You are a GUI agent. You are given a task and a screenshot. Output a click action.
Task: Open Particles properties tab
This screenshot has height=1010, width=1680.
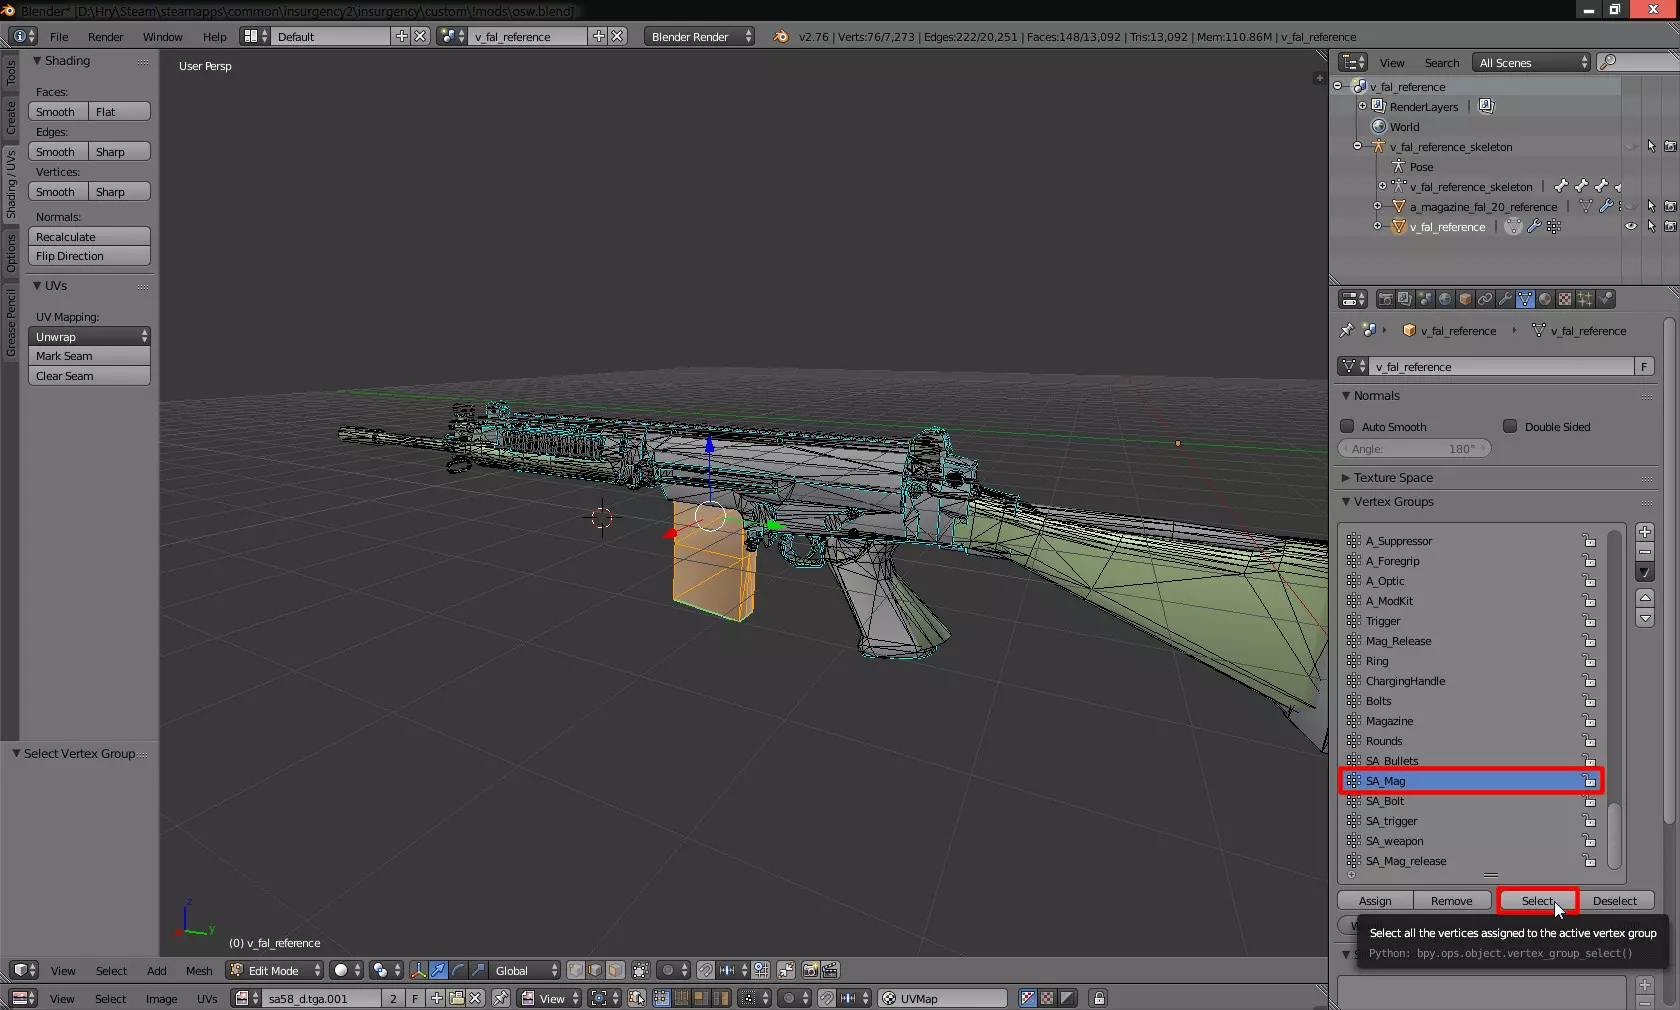coord(1585,299)
